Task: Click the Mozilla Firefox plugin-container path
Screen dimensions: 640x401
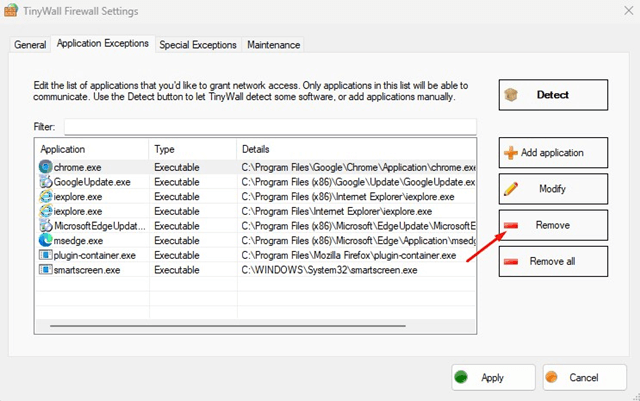Action: click(349, 256)
